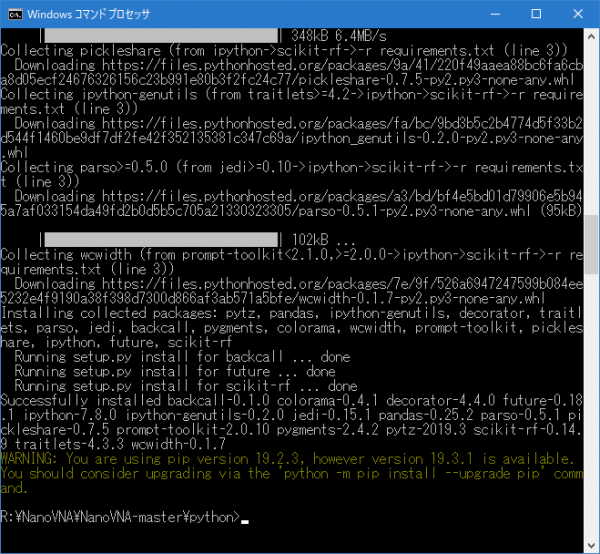600x554 pixels.
Task: Click the parso-0.5.1-py2.py3-none-any.whl (95kB) text
Action: pyautogui.click(x=440, y=211)
